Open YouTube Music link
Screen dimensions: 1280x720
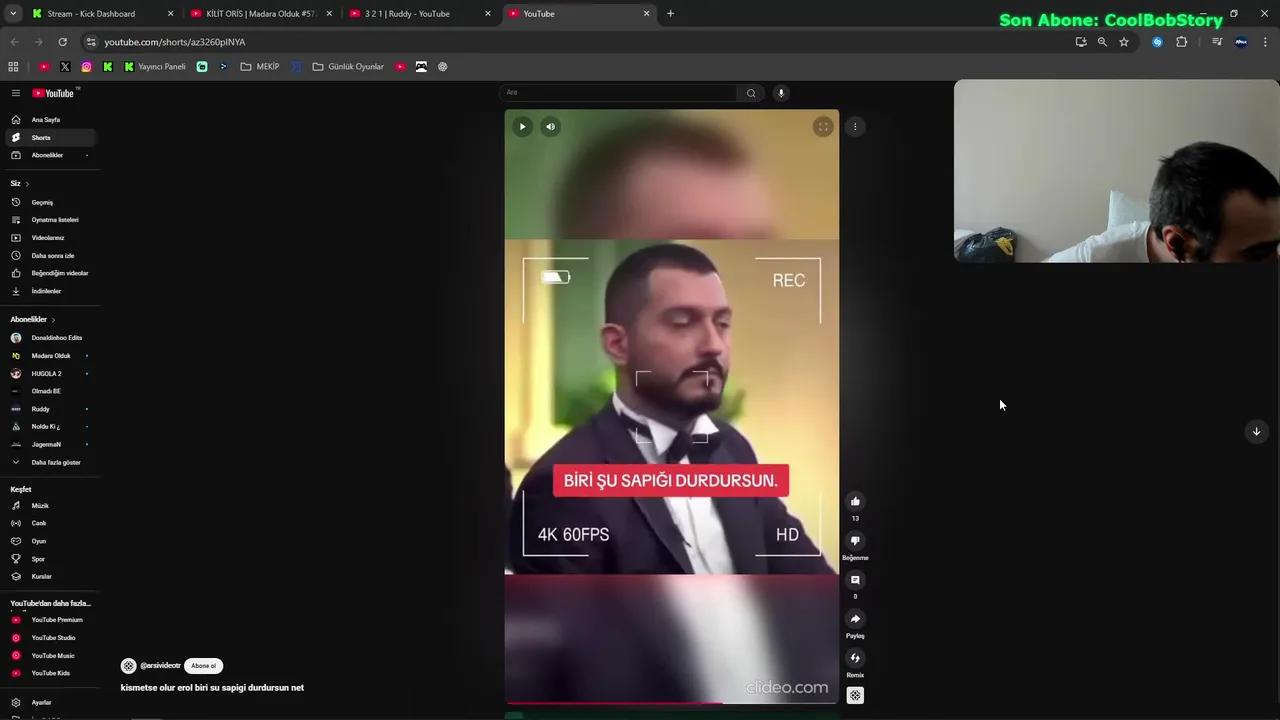tap(50, 656)
